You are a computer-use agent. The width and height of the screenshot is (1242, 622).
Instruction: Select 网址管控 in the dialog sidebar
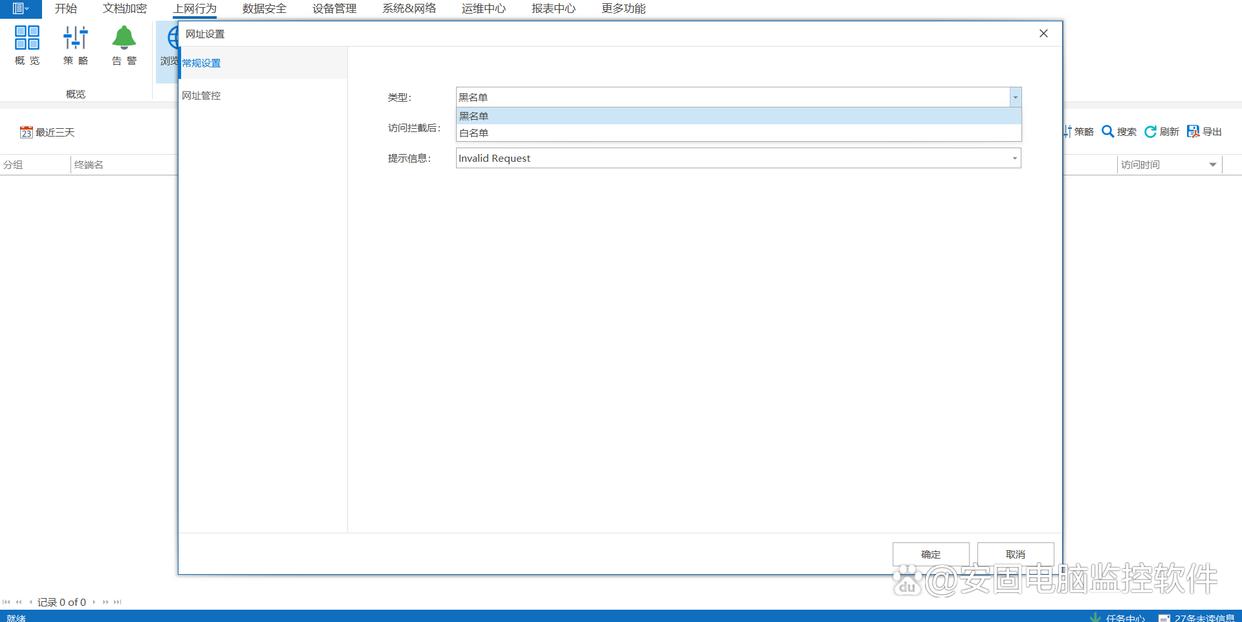(202, 96)
